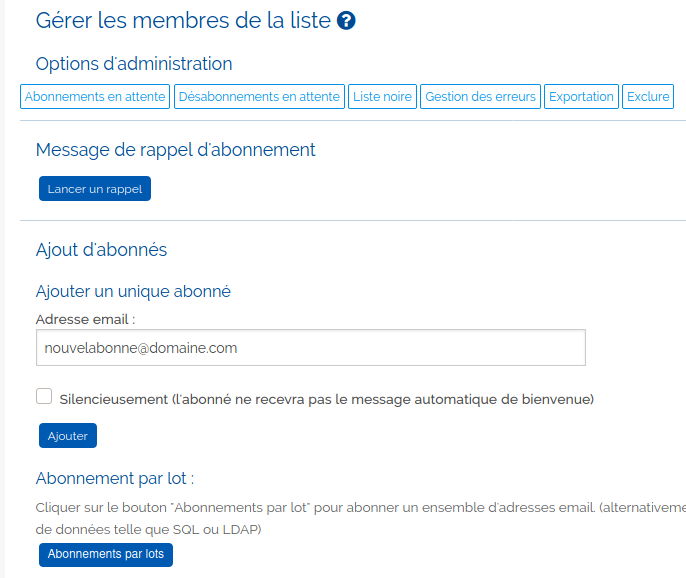Viewport: 686px width, 578px height.
Task: View Désabonnements en attente
Action: tap(259, 97)
